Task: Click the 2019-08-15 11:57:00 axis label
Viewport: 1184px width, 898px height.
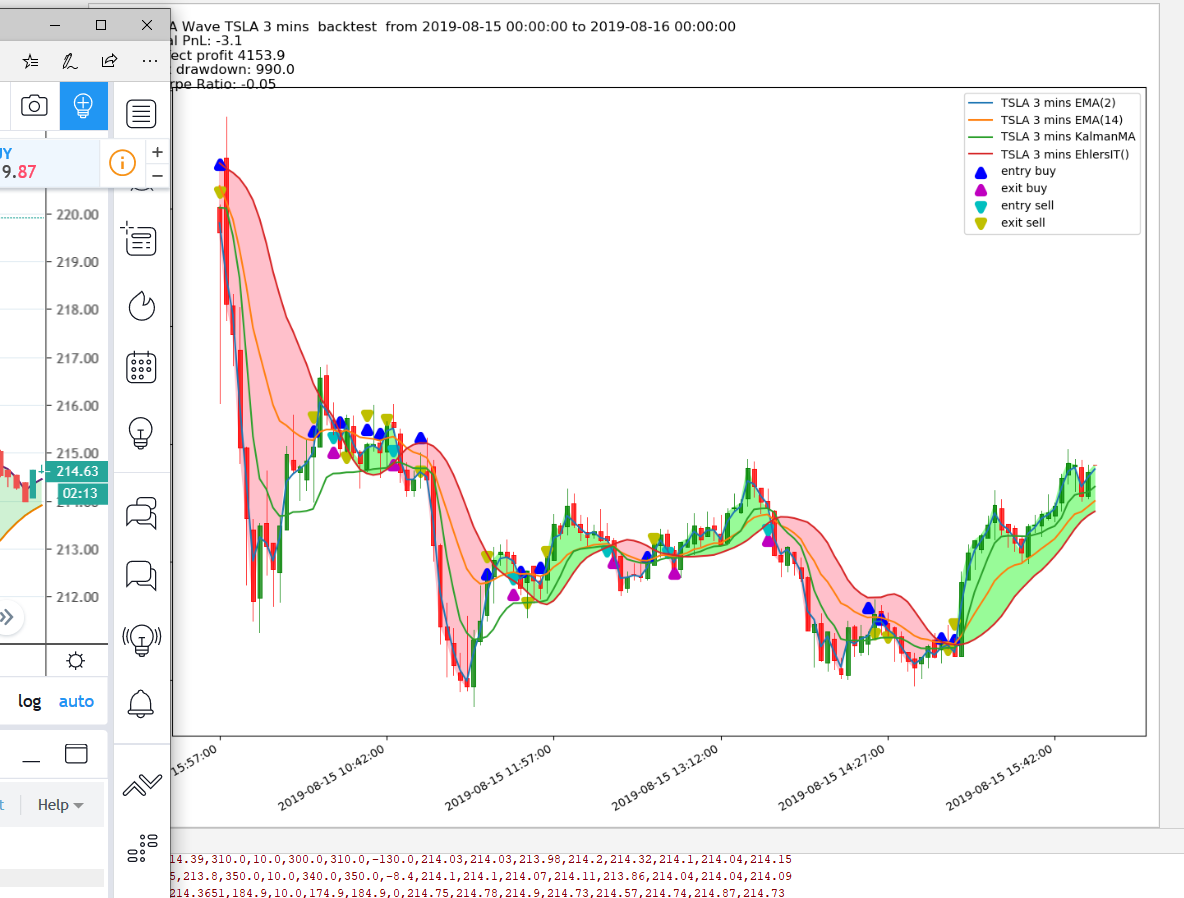Action: coord(498,778)
